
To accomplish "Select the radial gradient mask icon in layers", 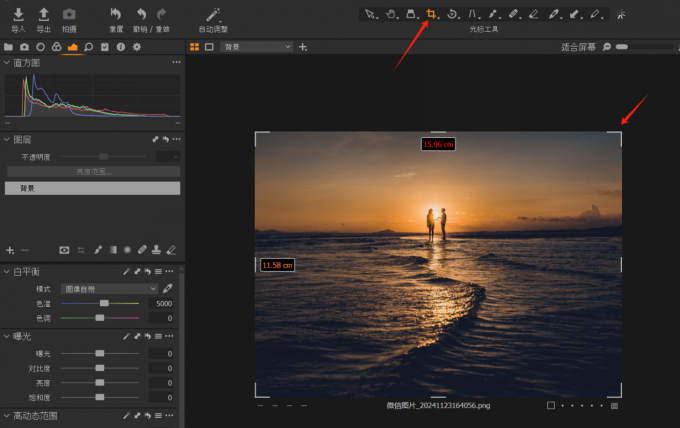I will click(127, 250).
